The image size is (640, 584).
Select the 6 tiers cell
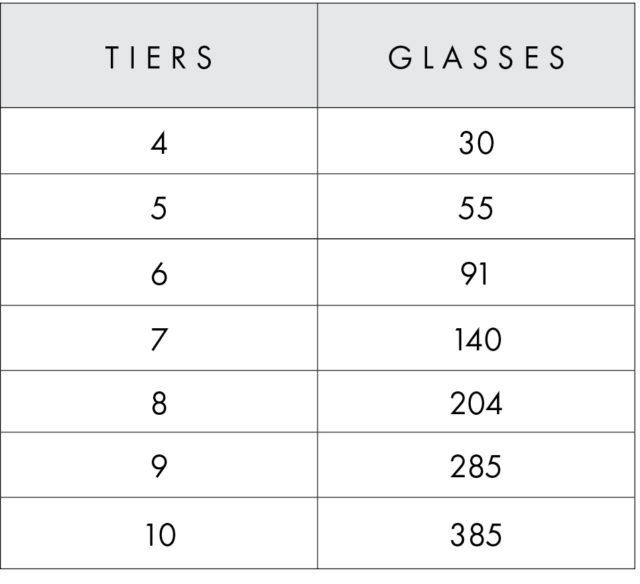click(x=159, y=274)
